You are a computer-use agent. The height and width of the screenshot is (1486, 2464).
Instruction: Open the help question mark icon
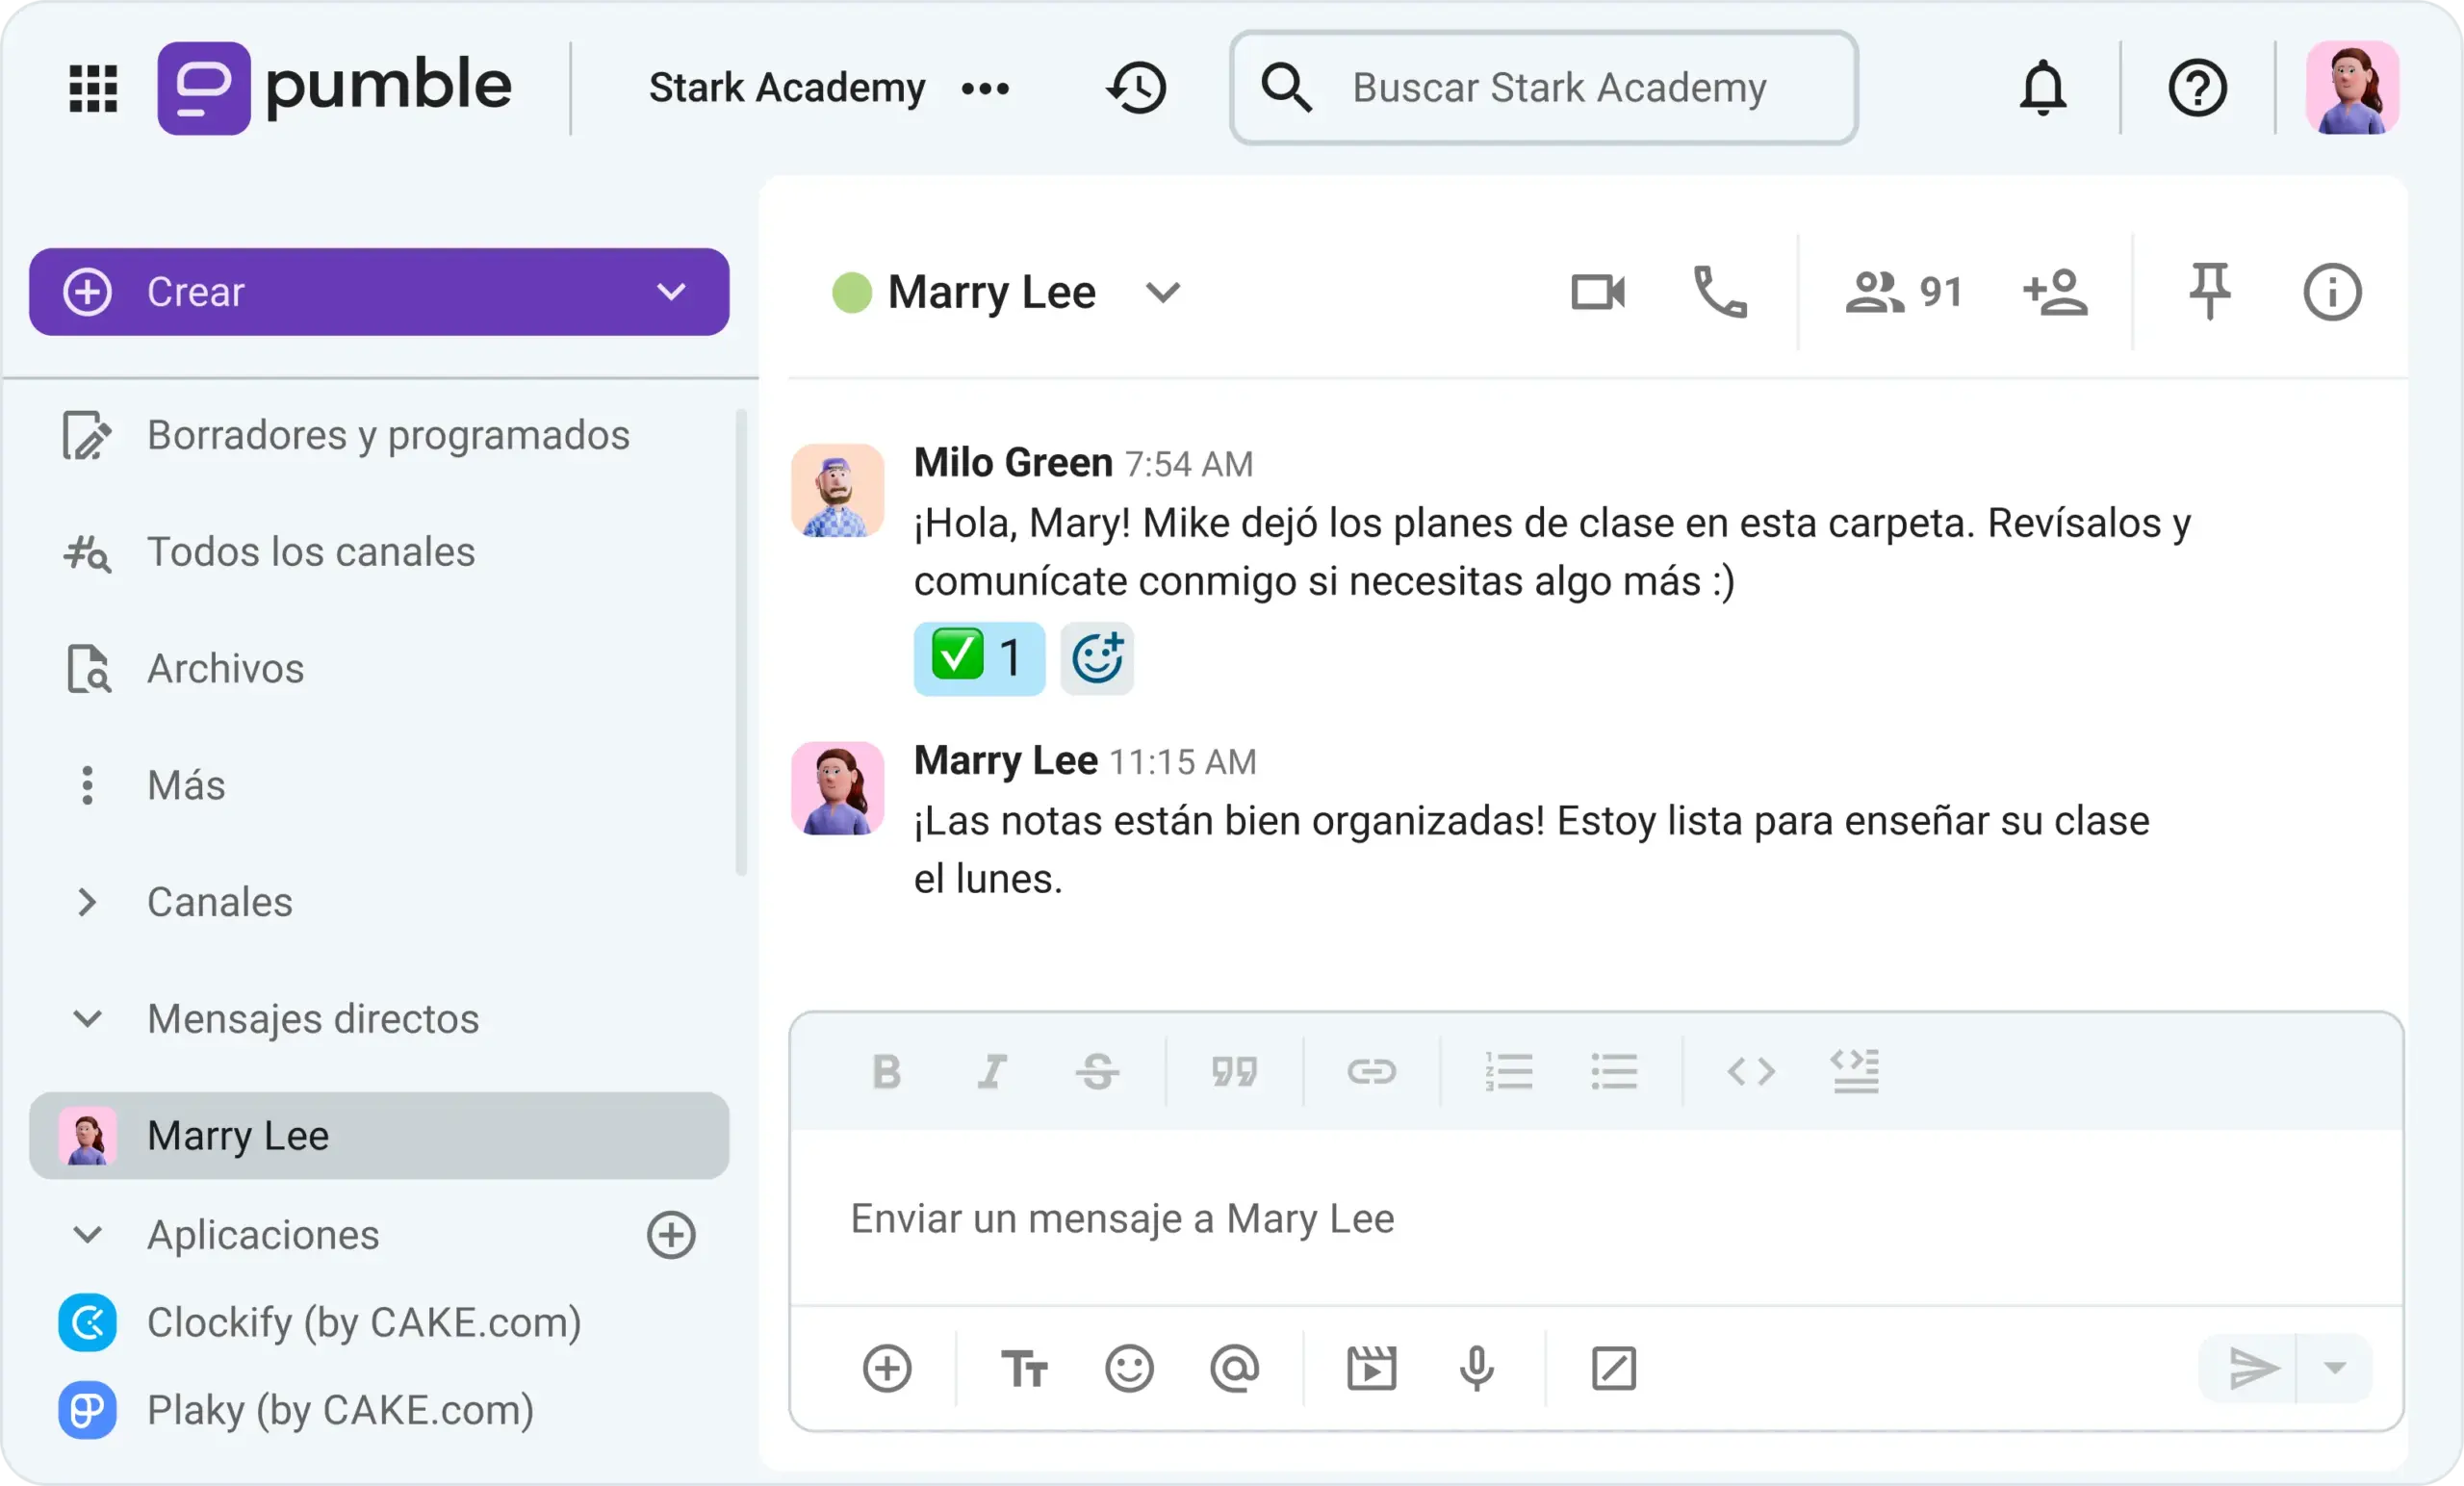tap(2196, 88)
